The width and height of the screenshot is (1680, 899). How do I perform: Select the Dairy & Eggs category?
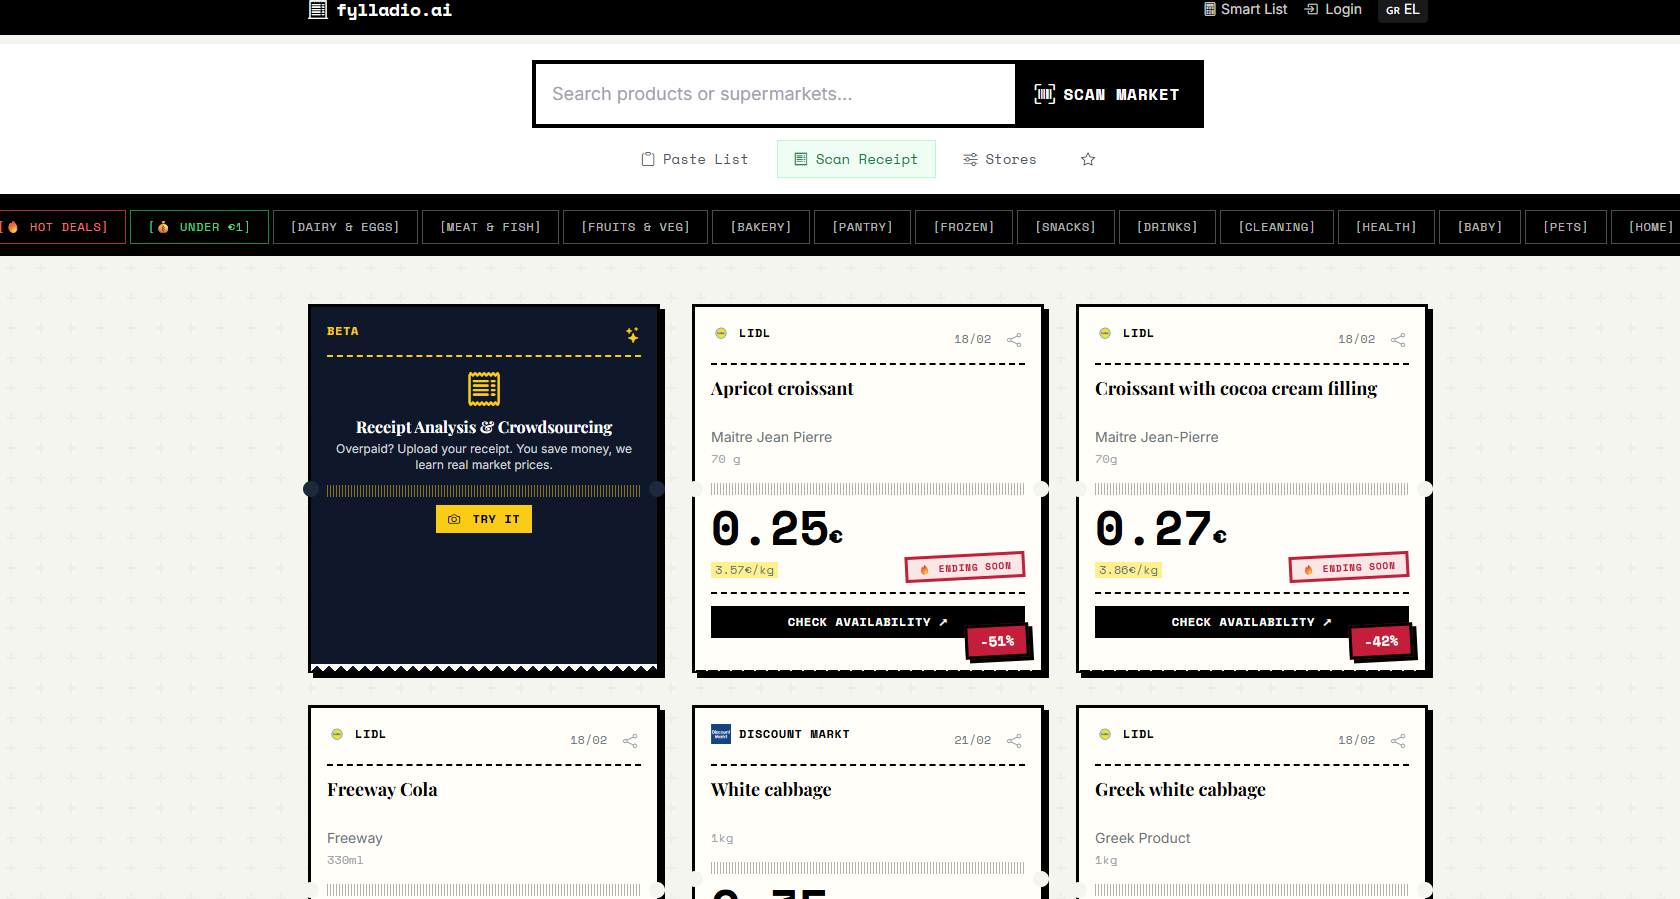pyautogui.click(x=345, y=227)
